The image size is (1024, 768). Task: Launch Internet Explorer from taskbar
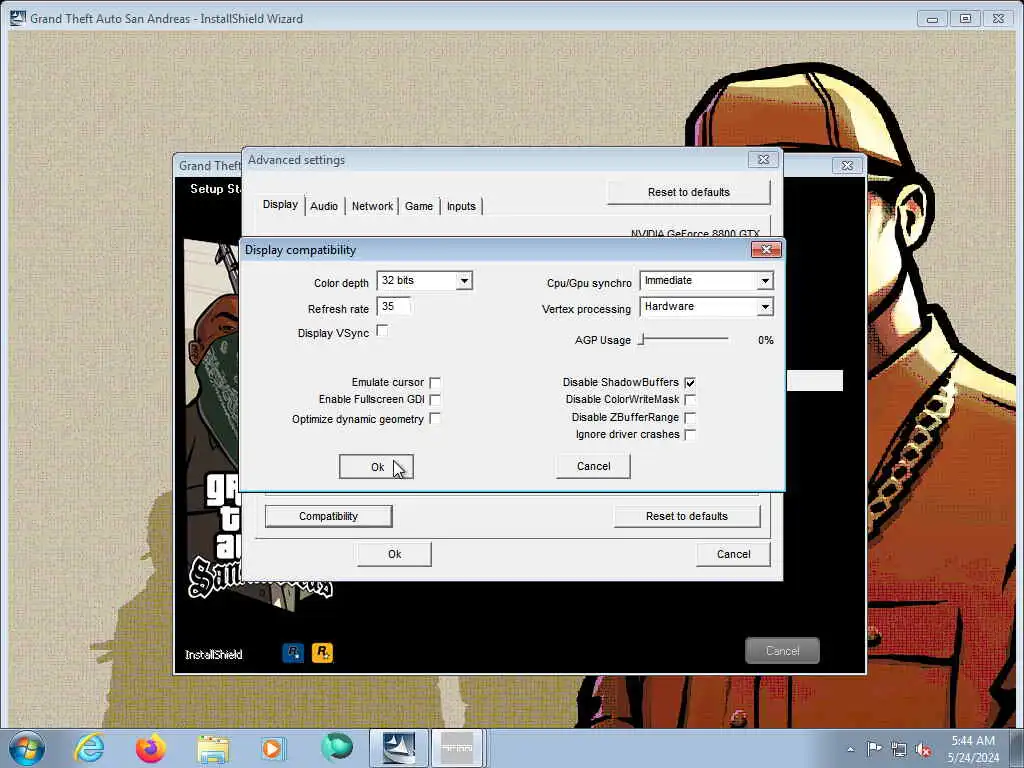pyautogui.click(x=88, y=748)
